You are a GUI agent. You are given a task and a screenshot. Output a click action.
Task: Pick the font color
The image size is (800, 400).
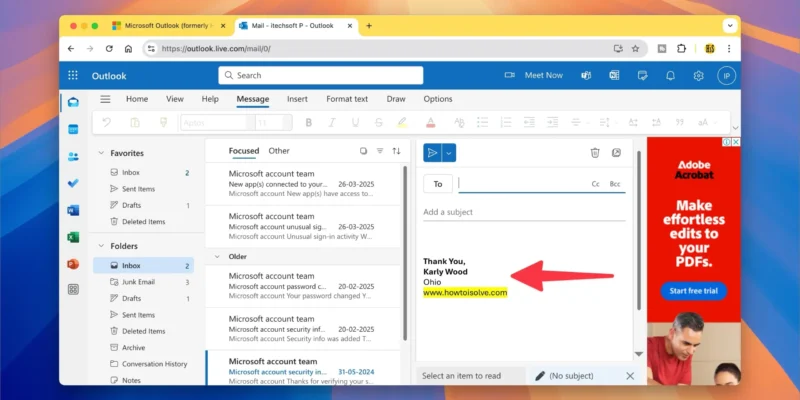431,122
